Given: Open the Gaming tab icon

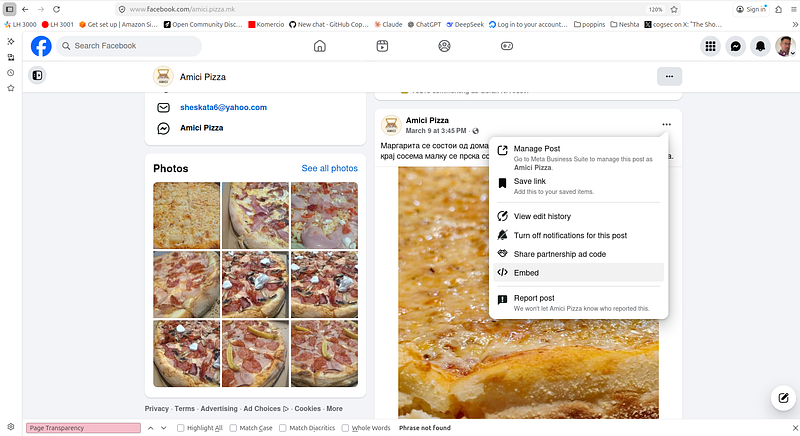Looking at the screenshot, I should tap(506, 46).
